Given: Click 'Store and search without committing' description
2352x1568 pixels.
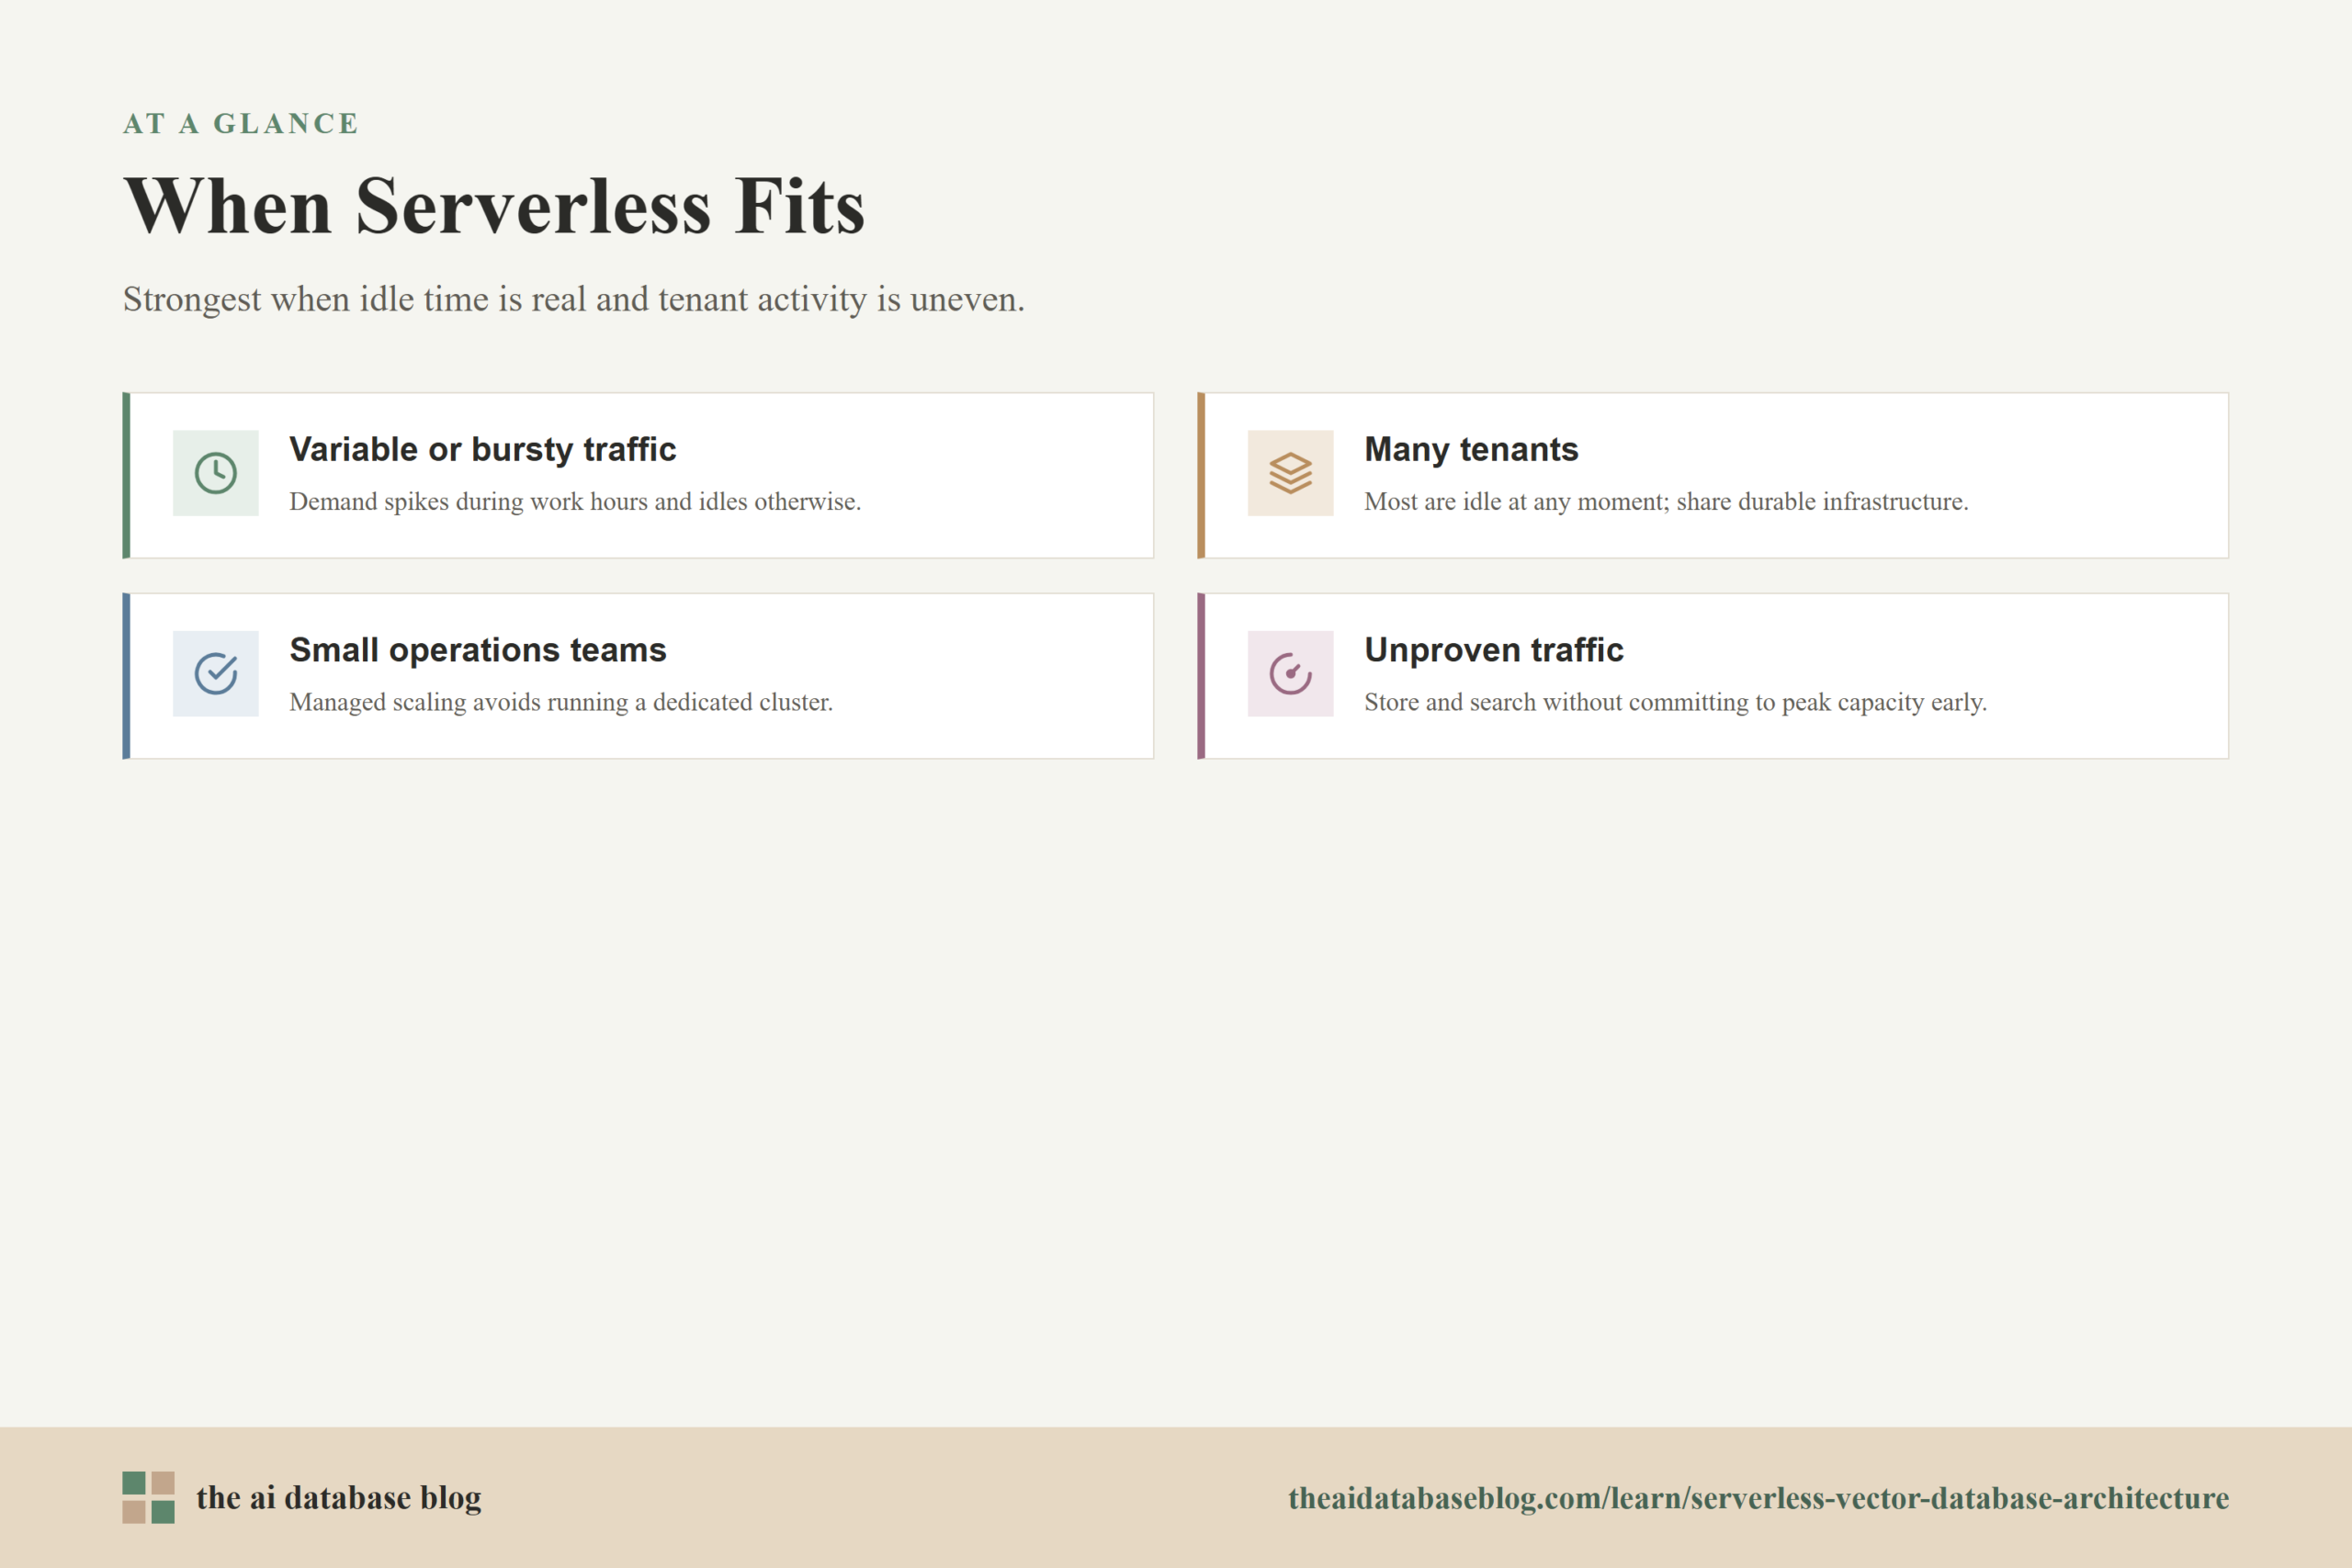Looking at the screenshot, I should (1675, 702).
